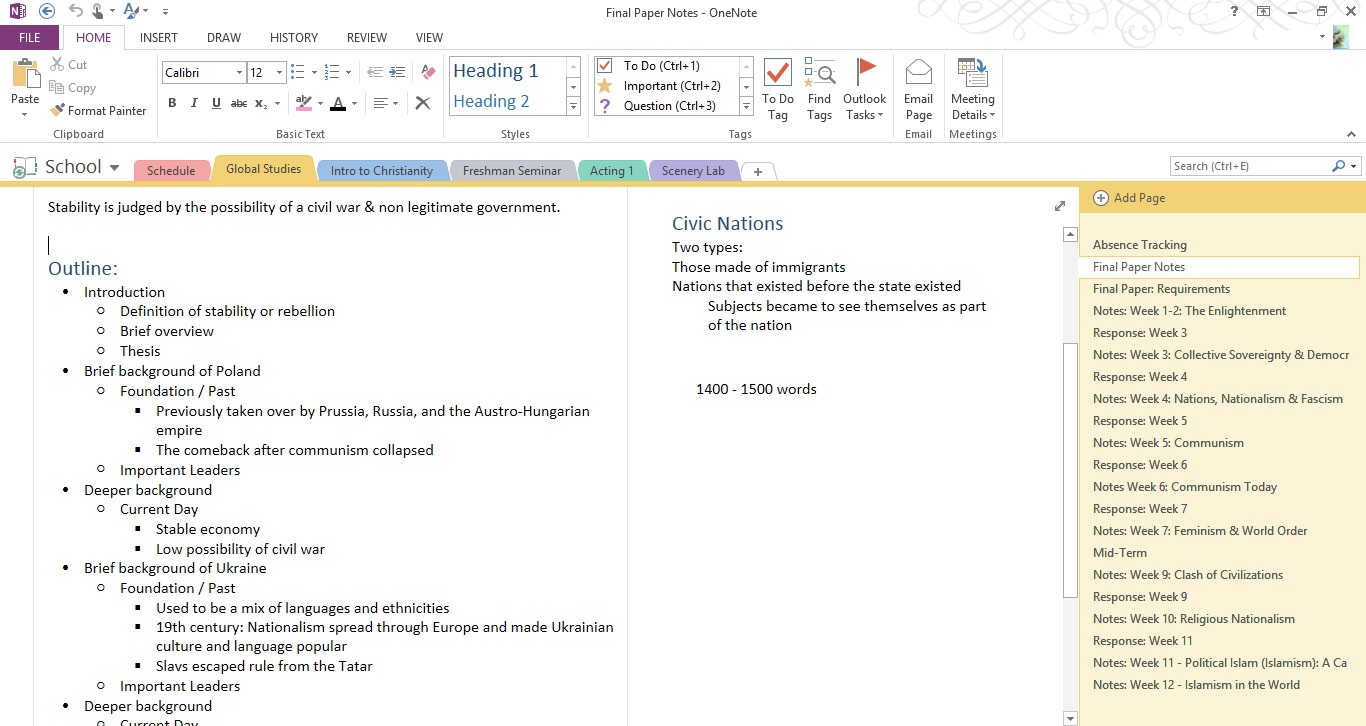Expand the page to full view
Viewport: 1366px width, 726px height.
pyautogui.click(x=1060, y=206)
